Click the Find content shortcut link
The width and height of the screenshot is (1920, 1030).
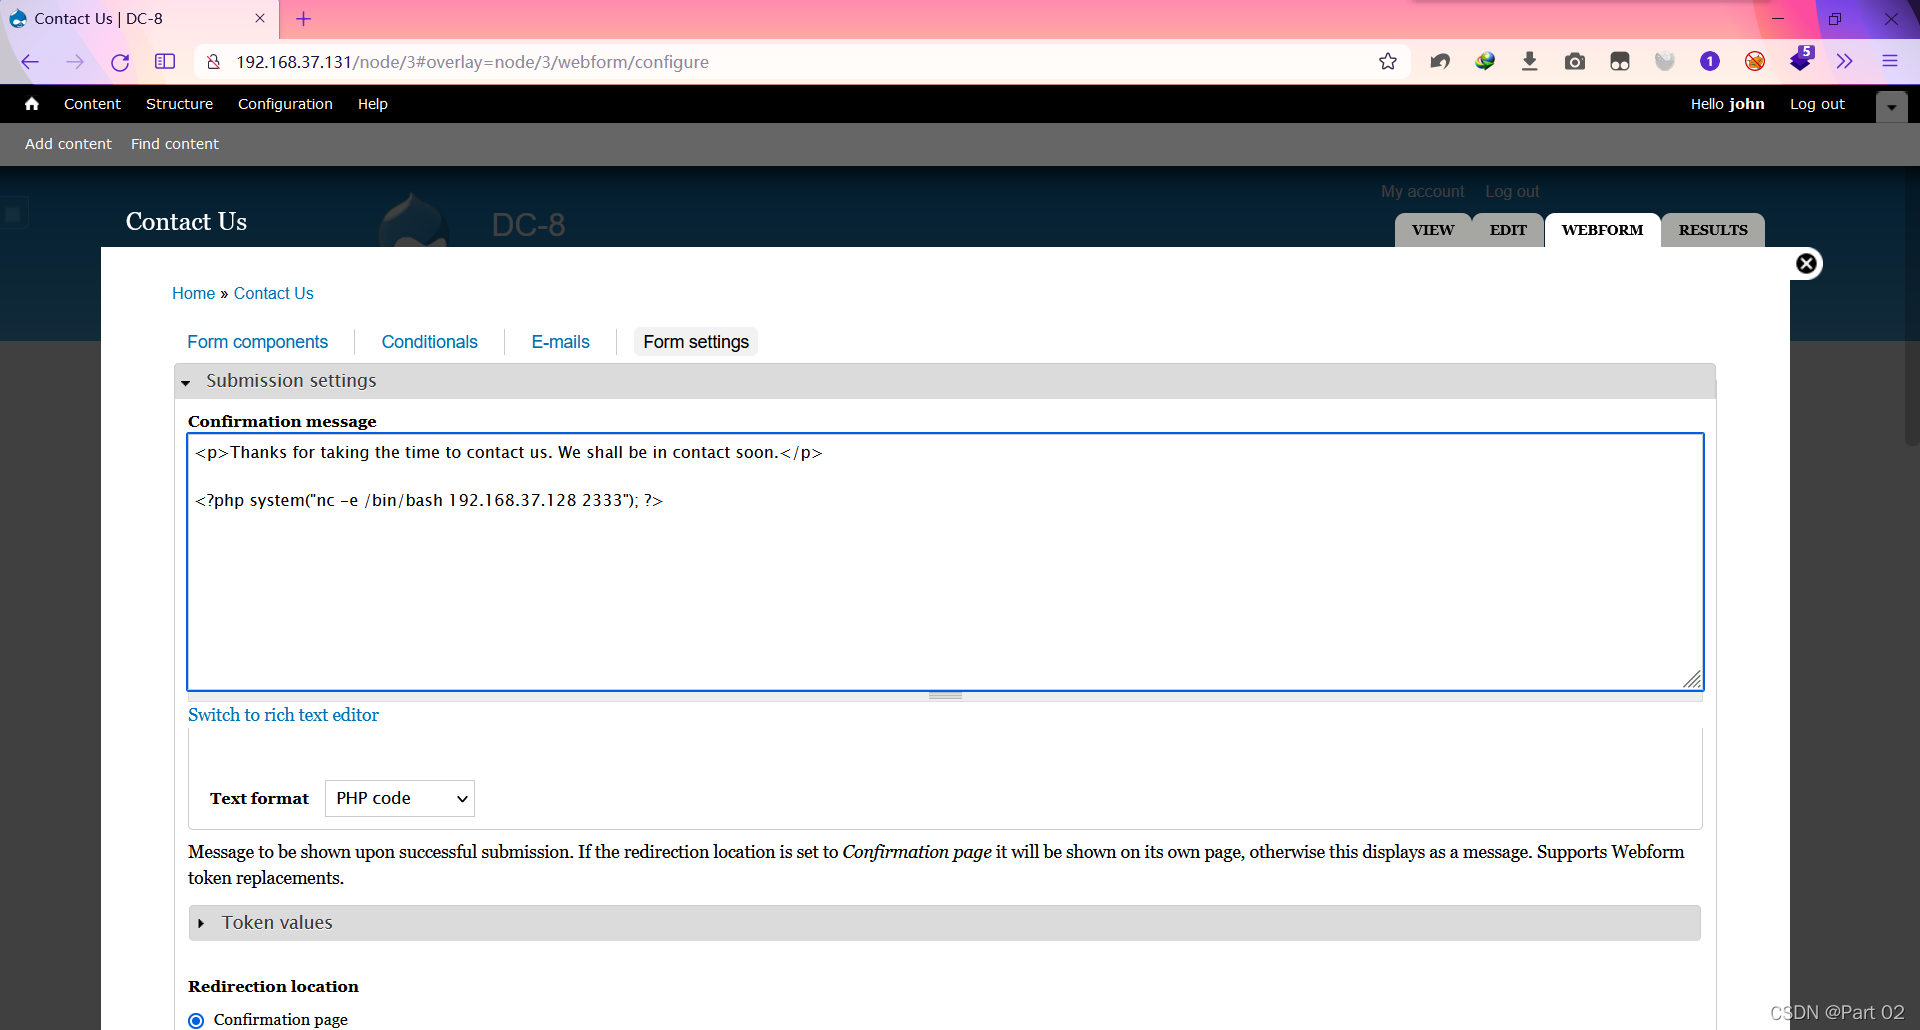point(175,144)
